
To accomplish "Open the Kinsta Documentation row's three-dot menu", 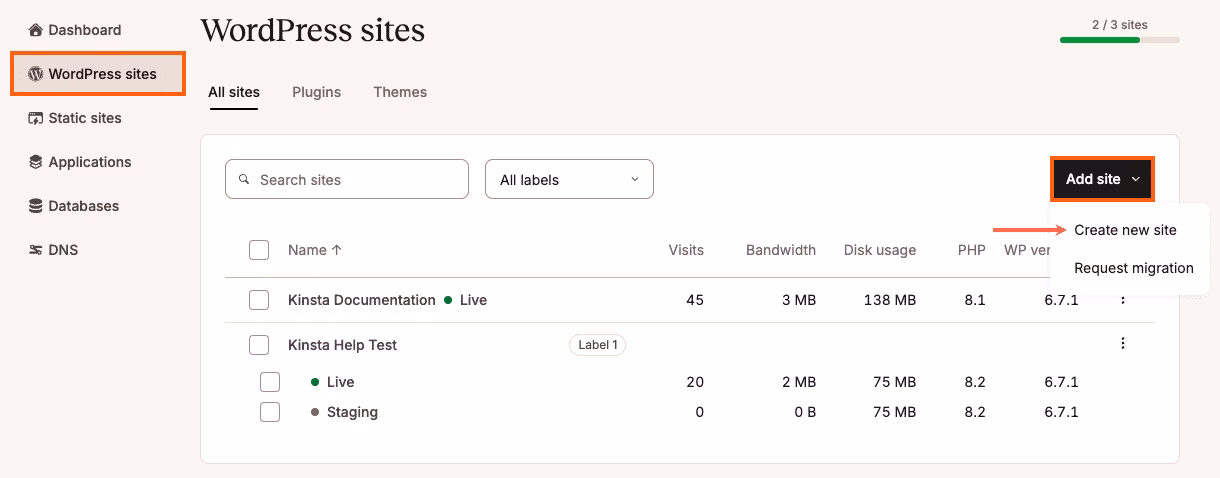I will tap(1123, 300).
